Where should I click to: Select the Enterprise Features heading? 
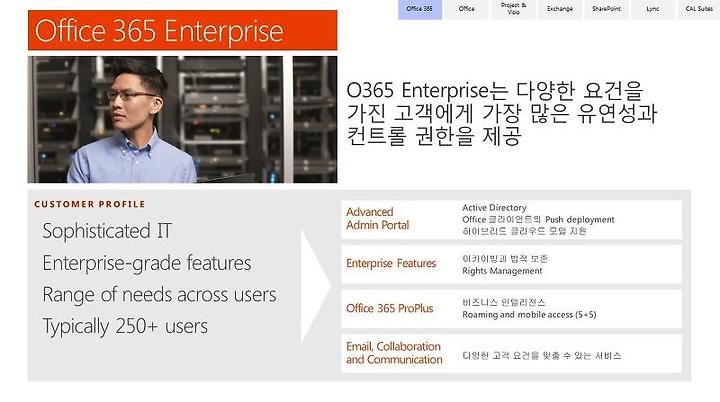pos(391,263)
